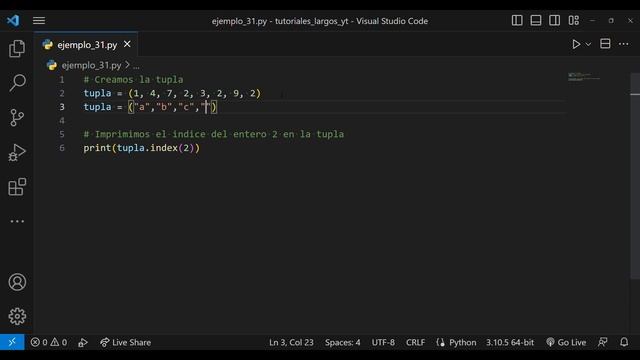
Task: Show errors and warnings count
Action: [49, 342]
